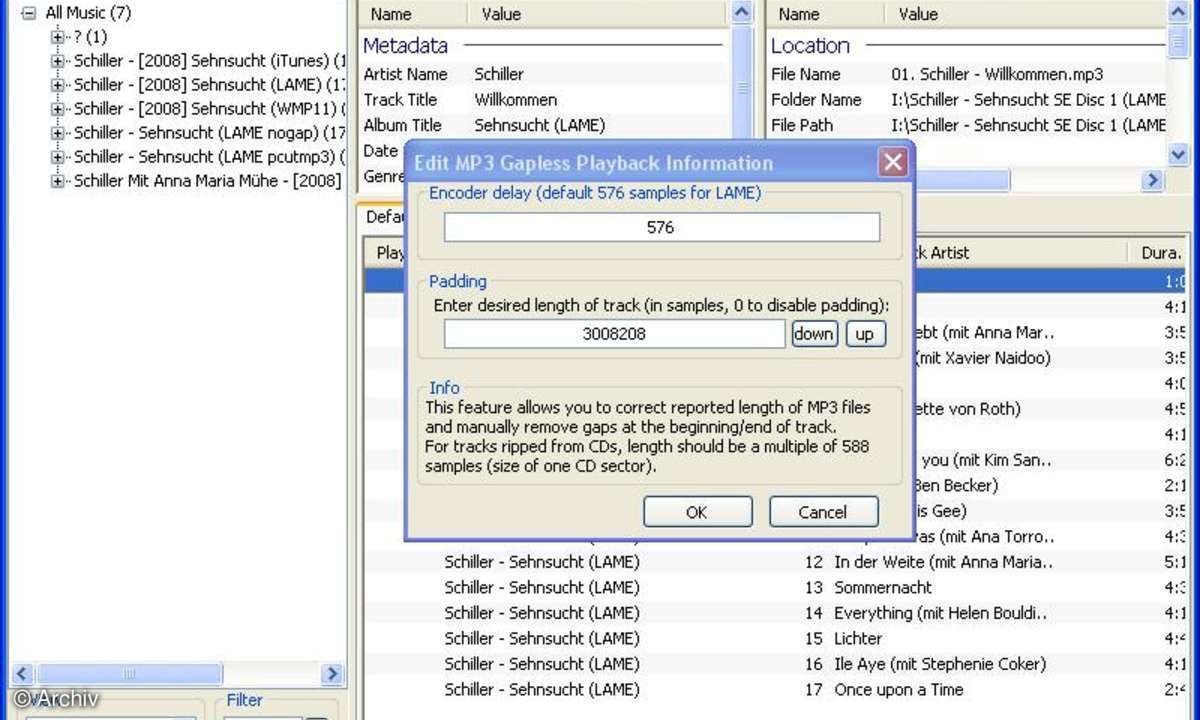Expand Schiller Mit Anna Maria Mühe node
Image resolution: width=1200 pixels, height=720 pixels.
pos(57,181)
